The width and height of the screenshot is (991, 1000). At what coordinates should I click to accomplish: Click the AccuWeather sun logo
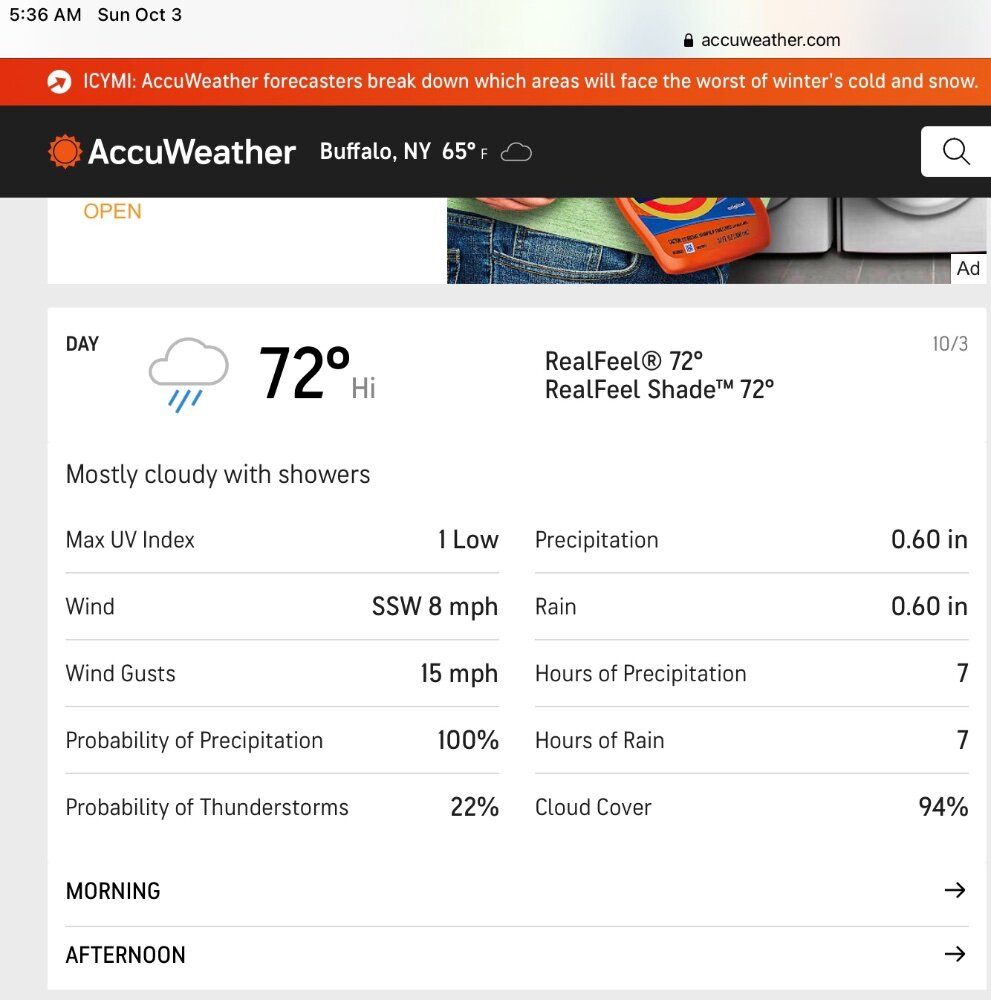pos(65,152)
